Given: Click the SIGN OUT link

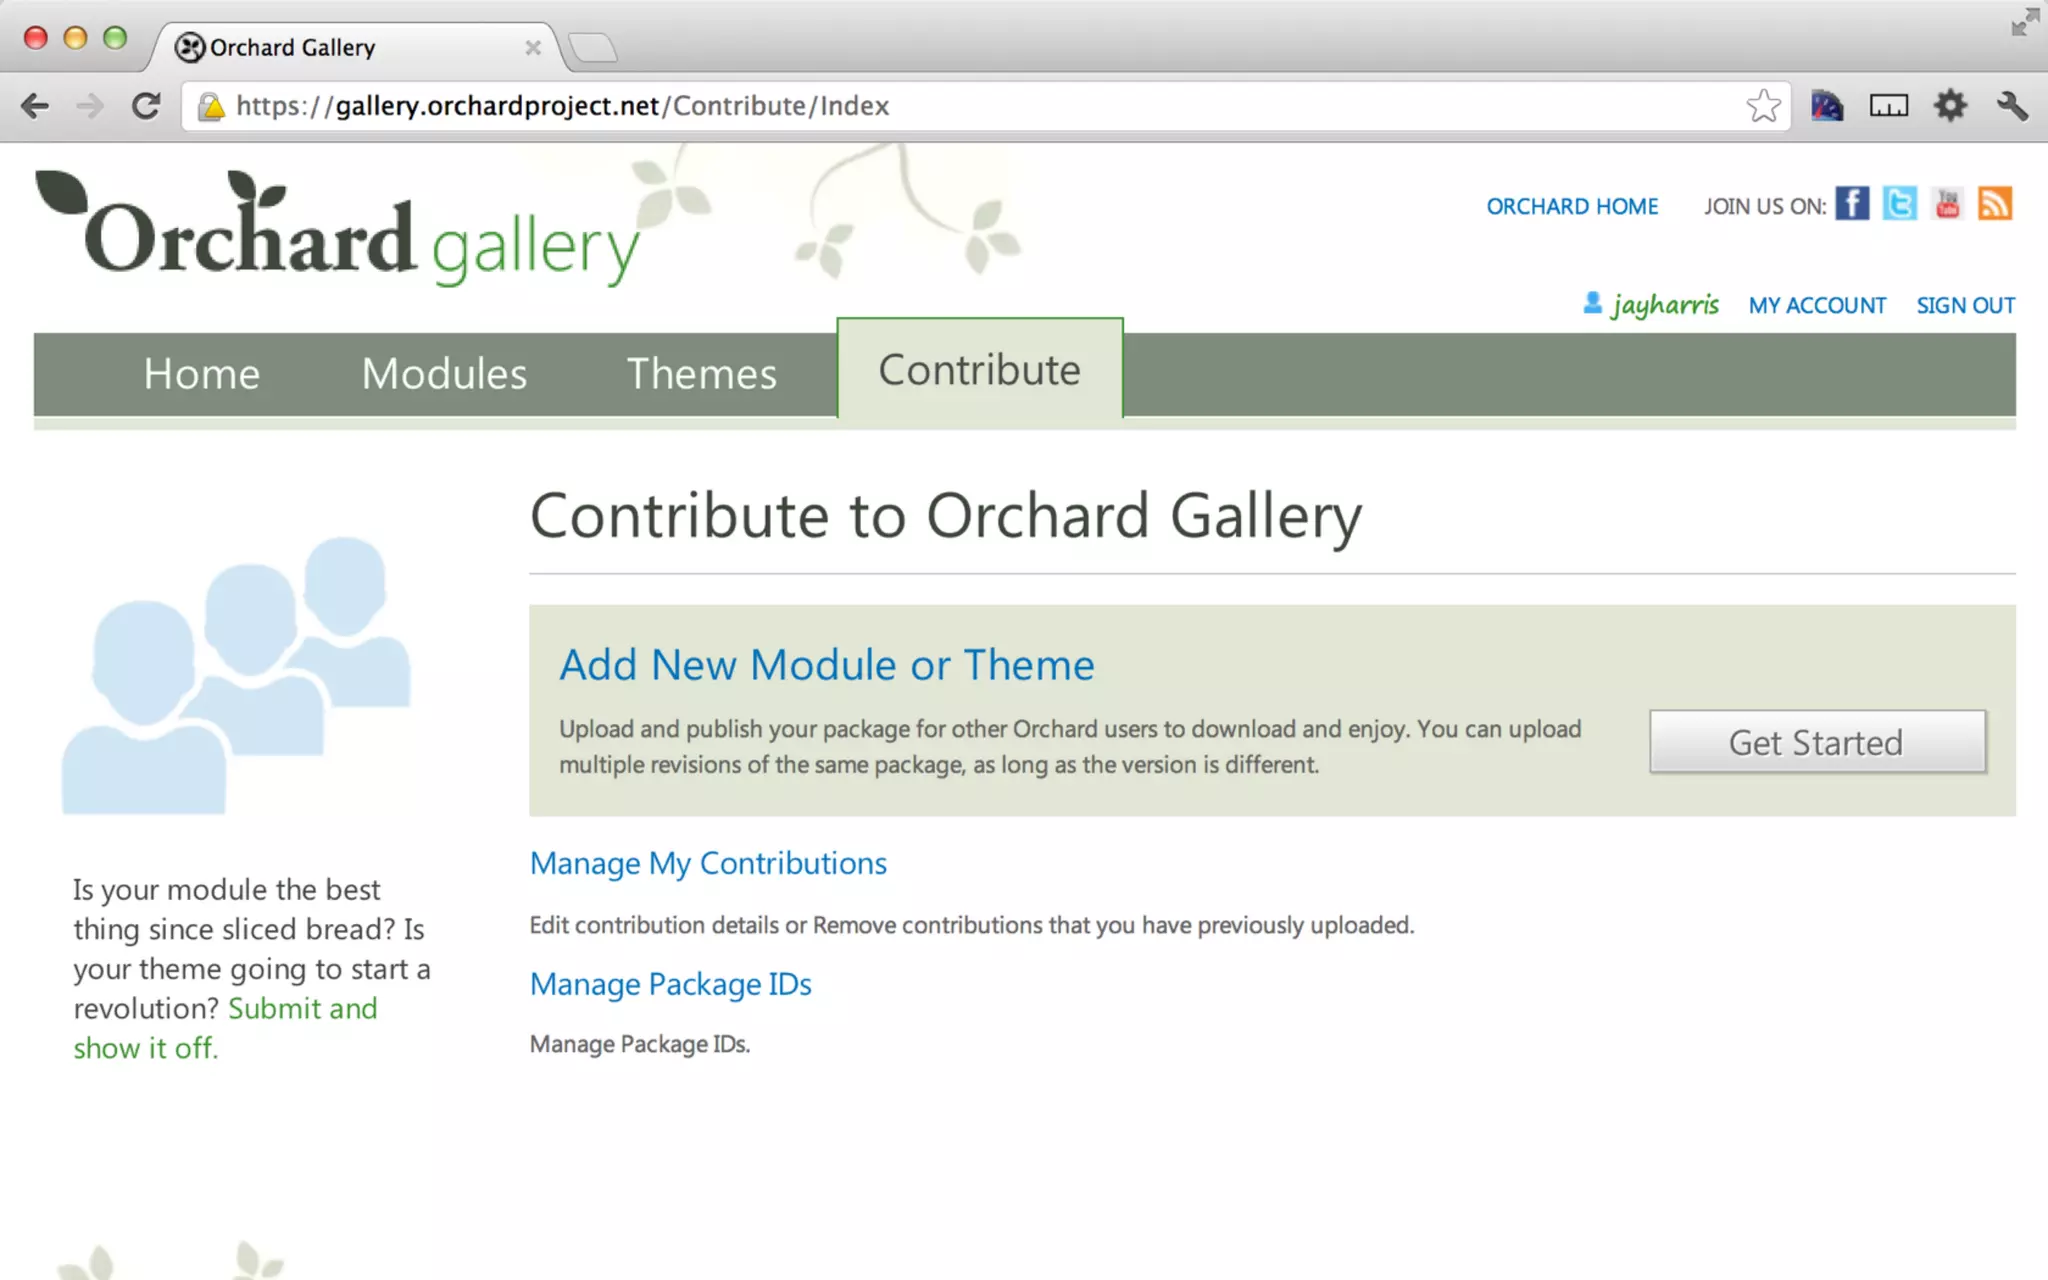Looking at the screenshot, I should (x=1965, y=306).
